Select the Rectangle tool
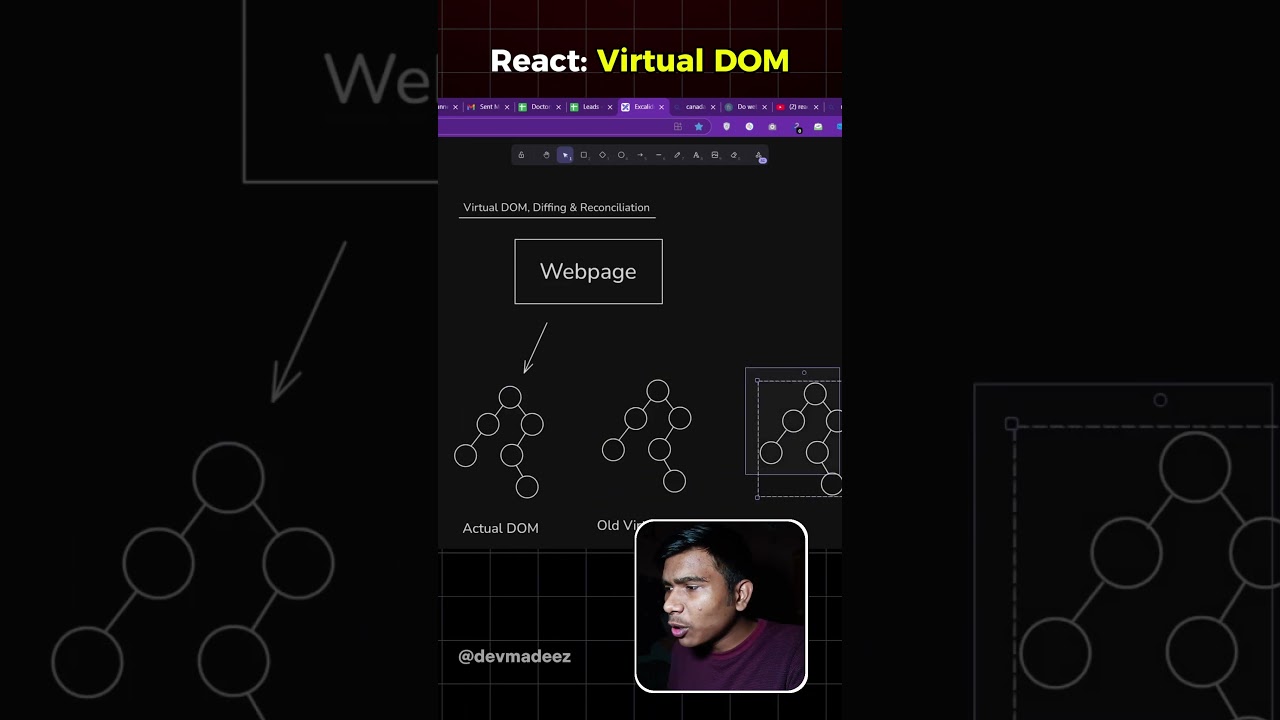The image size is (1280, 720). [x=584, y=155]
